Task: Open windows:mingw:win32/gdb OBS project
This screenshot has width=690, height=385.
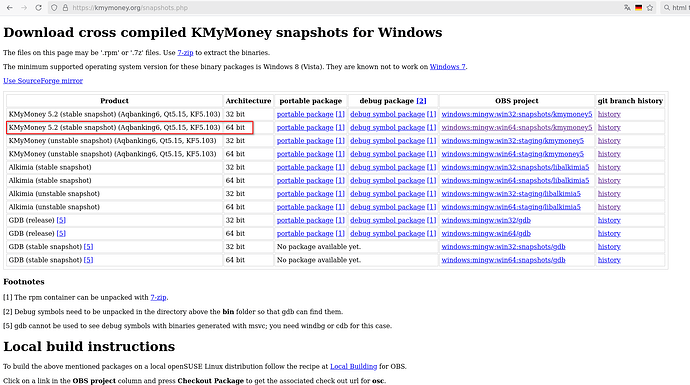Action: (x=486, y=220)
